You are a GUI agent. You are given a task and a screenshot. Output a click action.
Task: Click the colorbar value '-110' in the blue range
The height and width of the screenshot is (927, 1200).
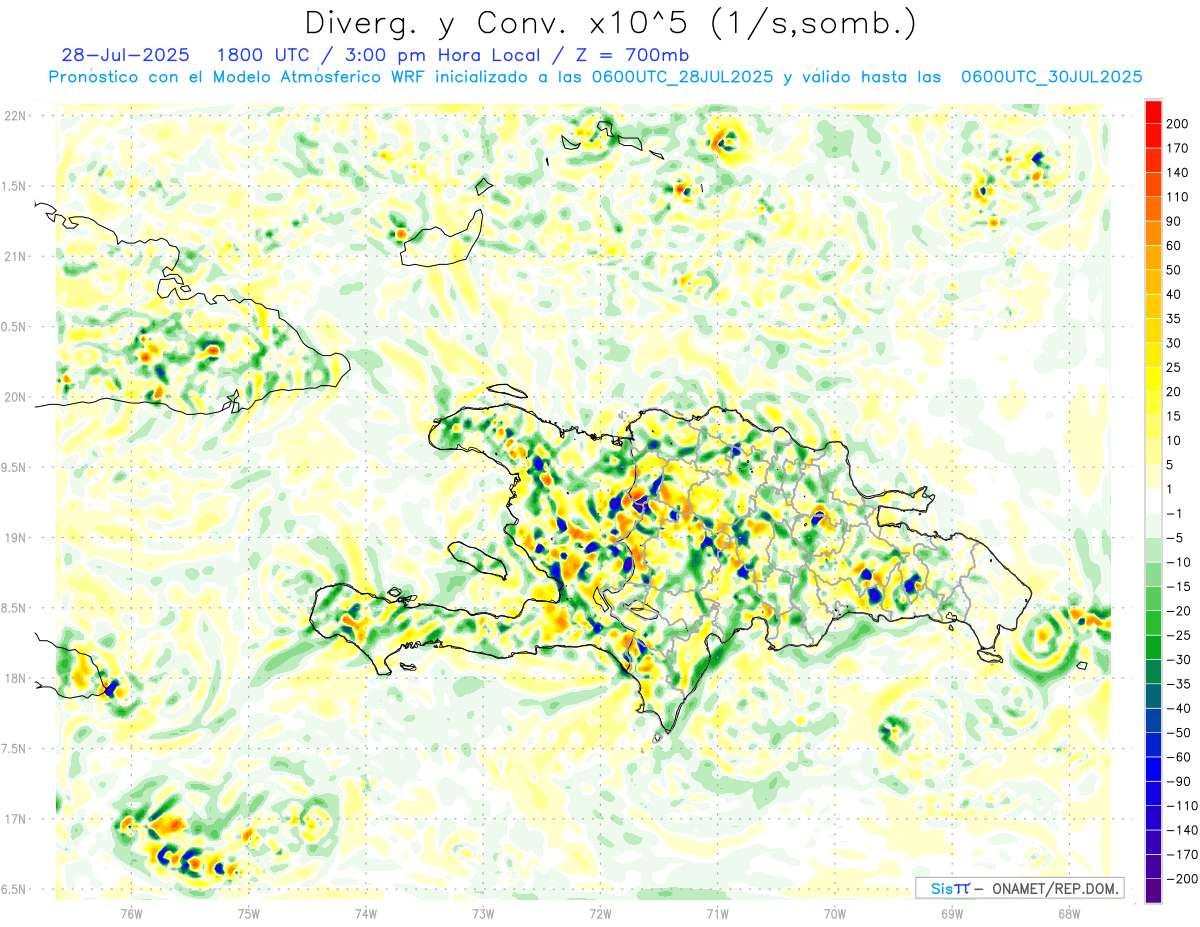coord(1183,806)
